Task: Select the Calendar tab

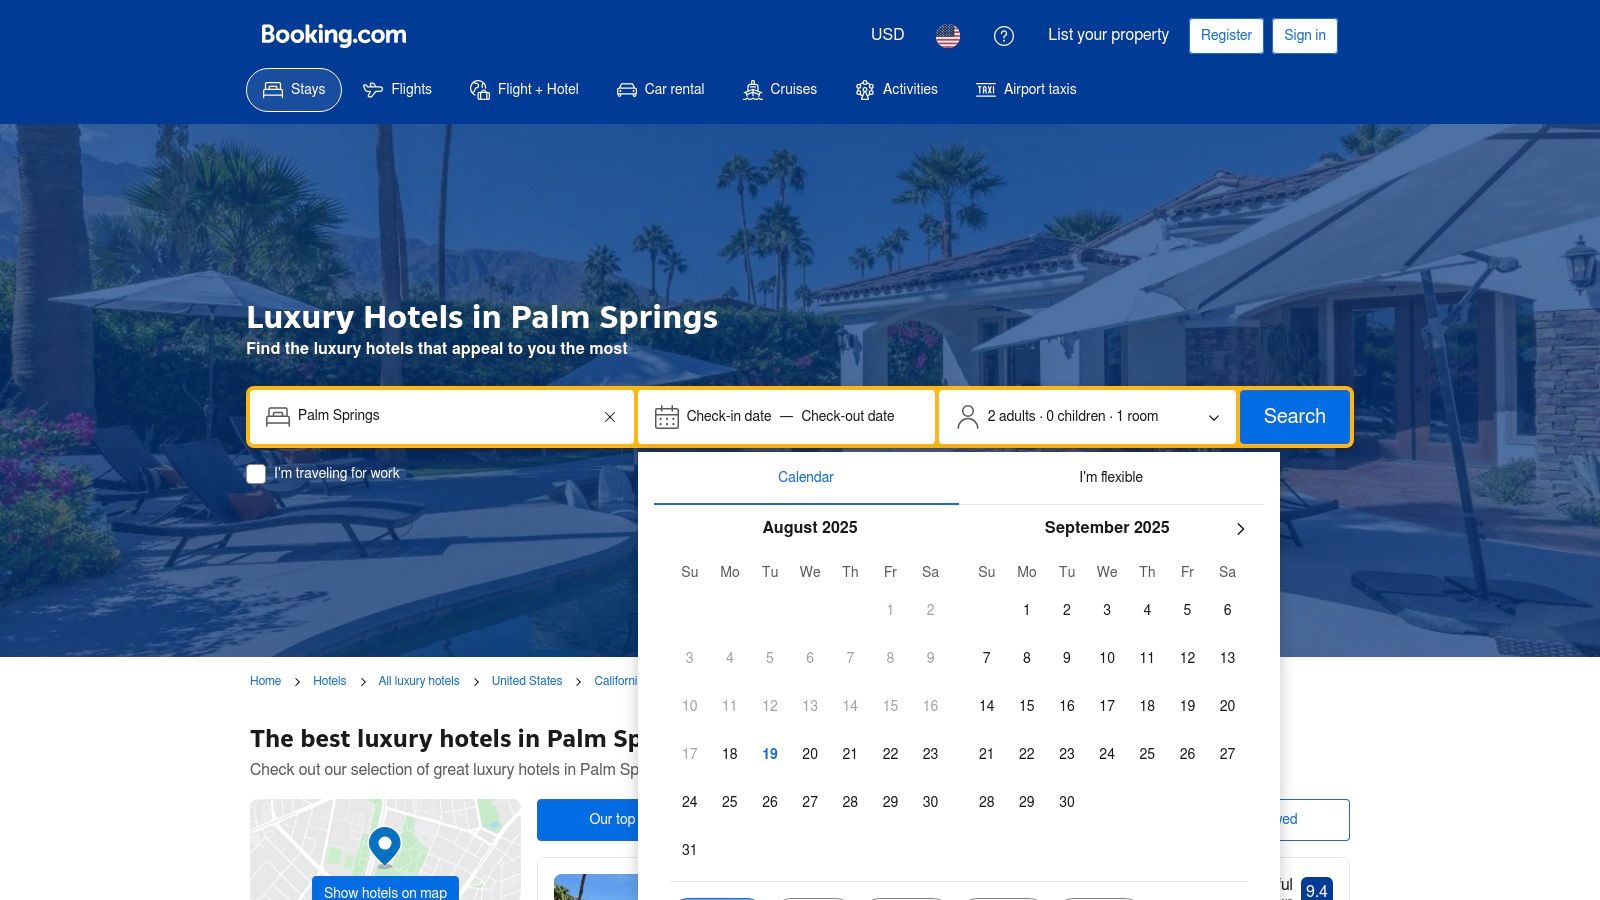Action: click(806, 478)
